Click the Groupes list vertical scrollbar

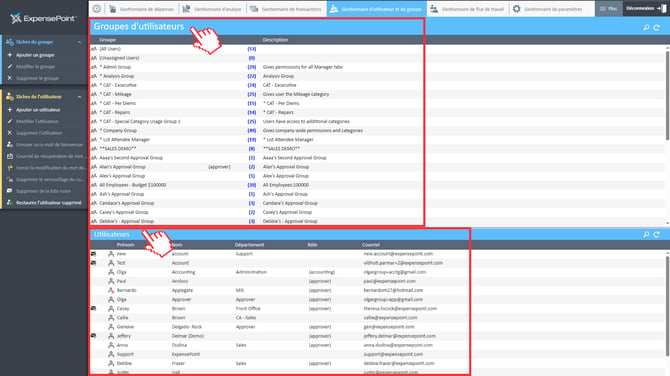(x=667, y=95)
